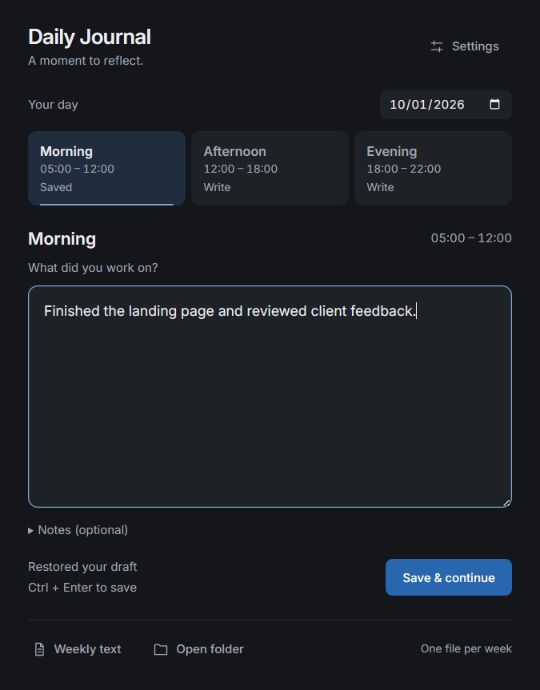The height and width of the screenshot is (690, 540).
Task: Click the 'A moment to reflect.' subtitle
Action: [86, 61]
